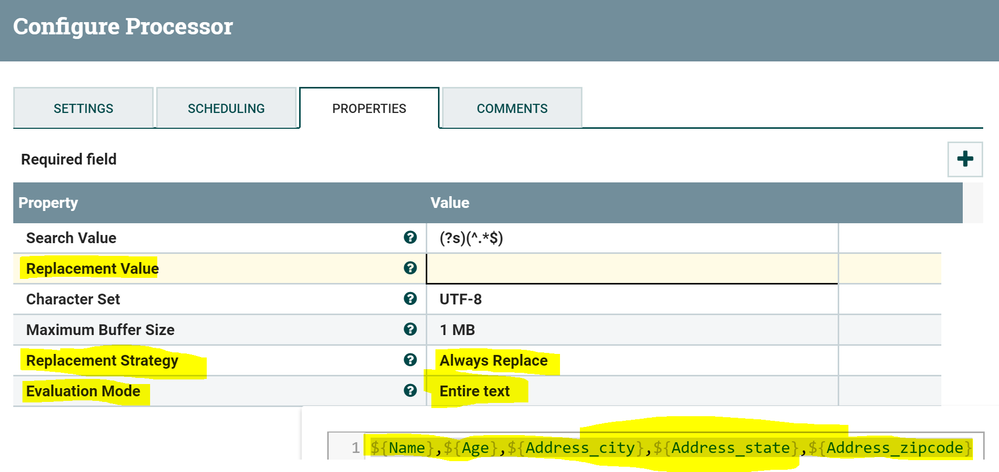
Task: Click help icon for Replacement Value
Action: pos(410,268)
